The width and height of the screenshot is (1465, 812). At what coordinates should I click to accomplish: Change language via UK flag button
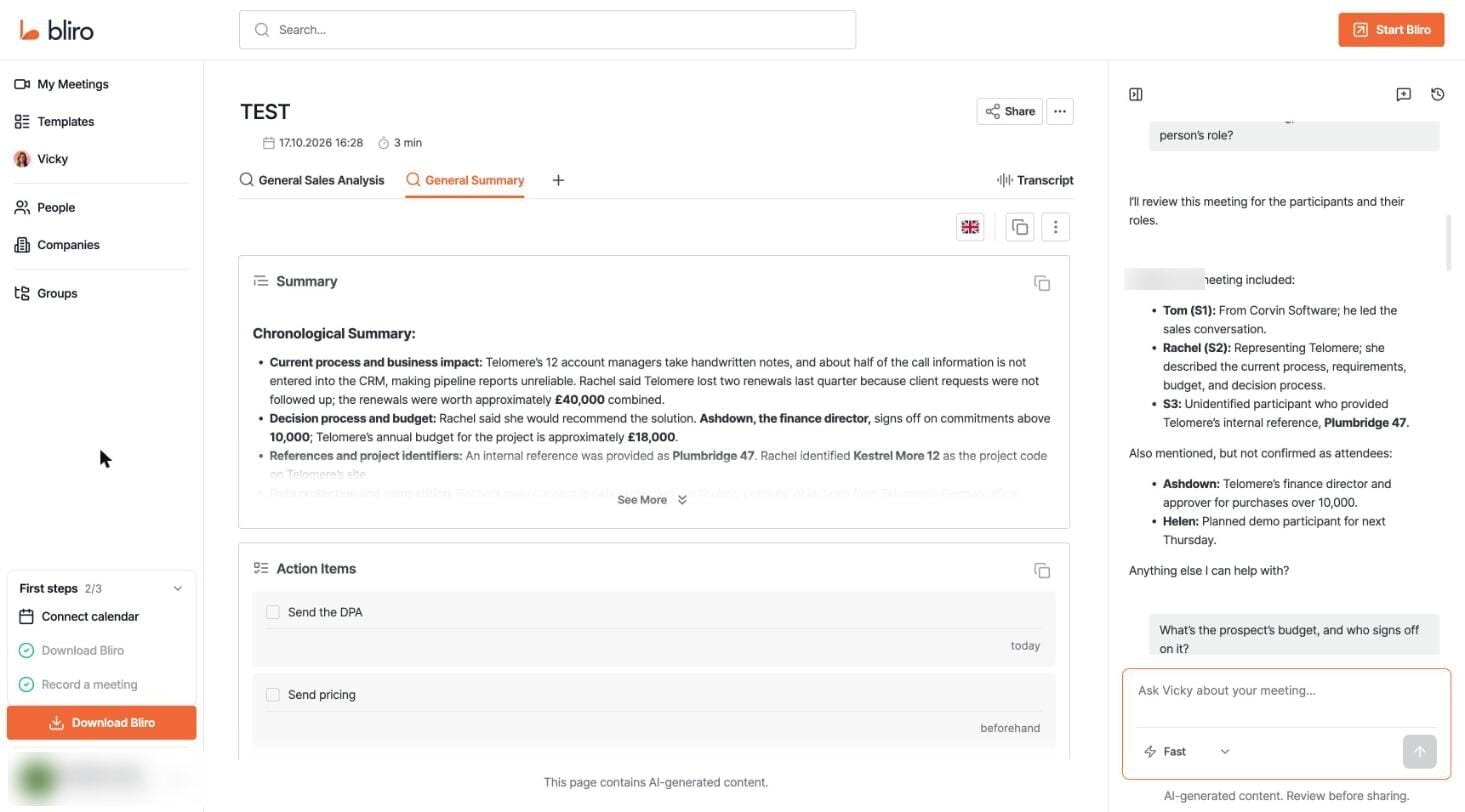[969, 227]
